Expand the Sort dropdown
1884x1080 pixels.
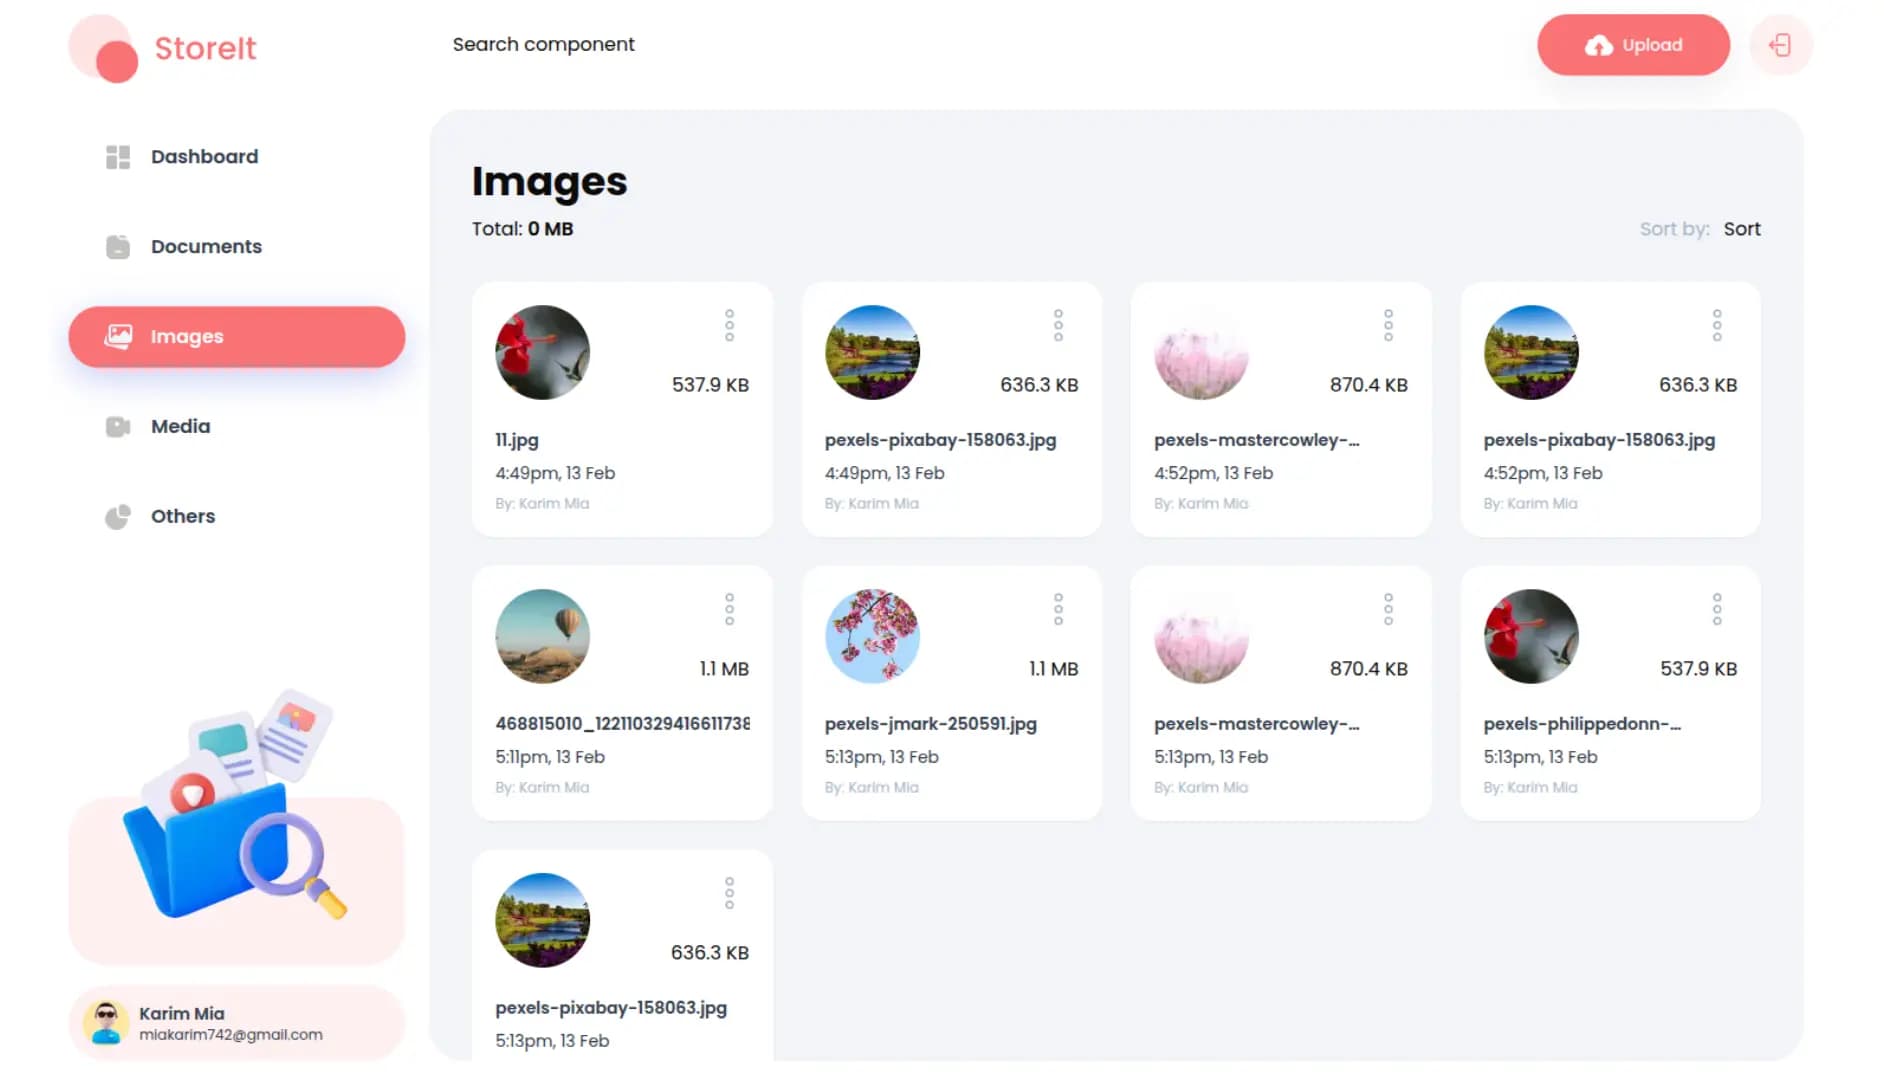pyautogui.click(x=1741, y=229)
